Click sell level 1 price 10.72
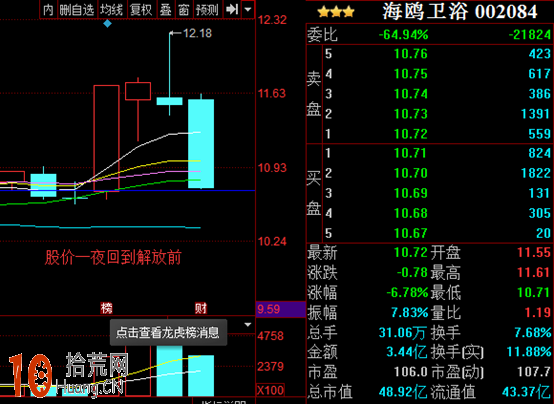This screenshot has height=404, width=554. 411,134
